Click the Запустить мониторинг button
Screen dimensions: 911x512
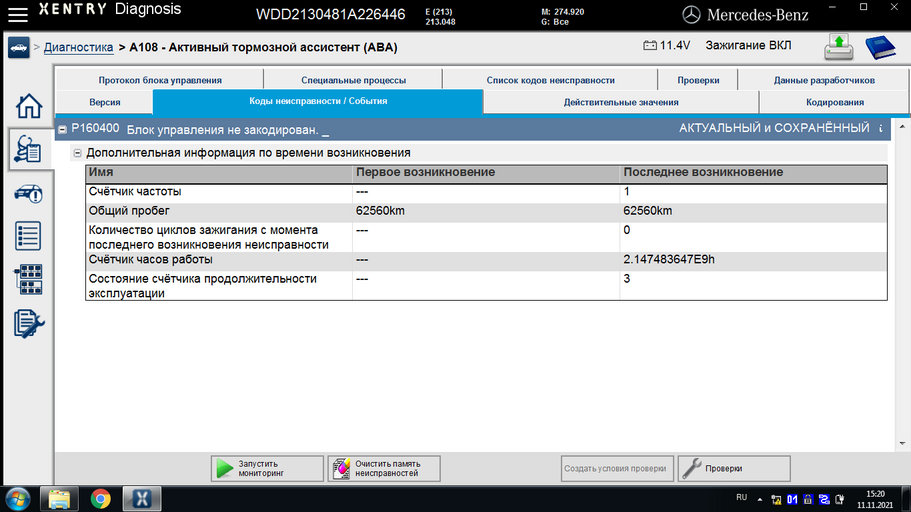point(267,468)
